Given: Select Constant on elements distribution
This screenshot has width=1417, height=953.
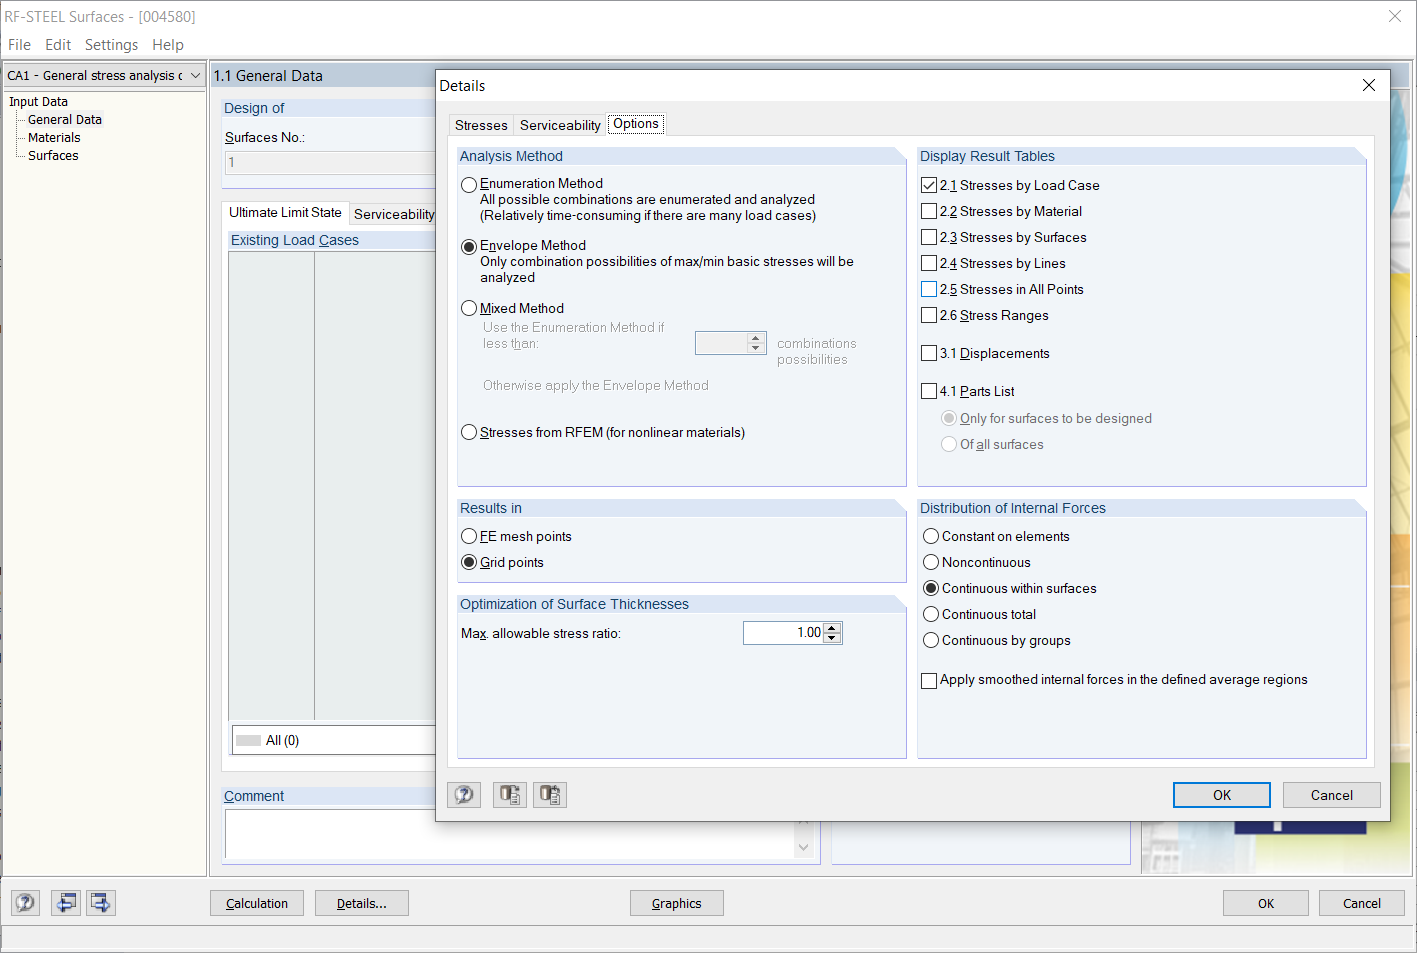Looking at the screenshot, I should [x=931, y=536].
